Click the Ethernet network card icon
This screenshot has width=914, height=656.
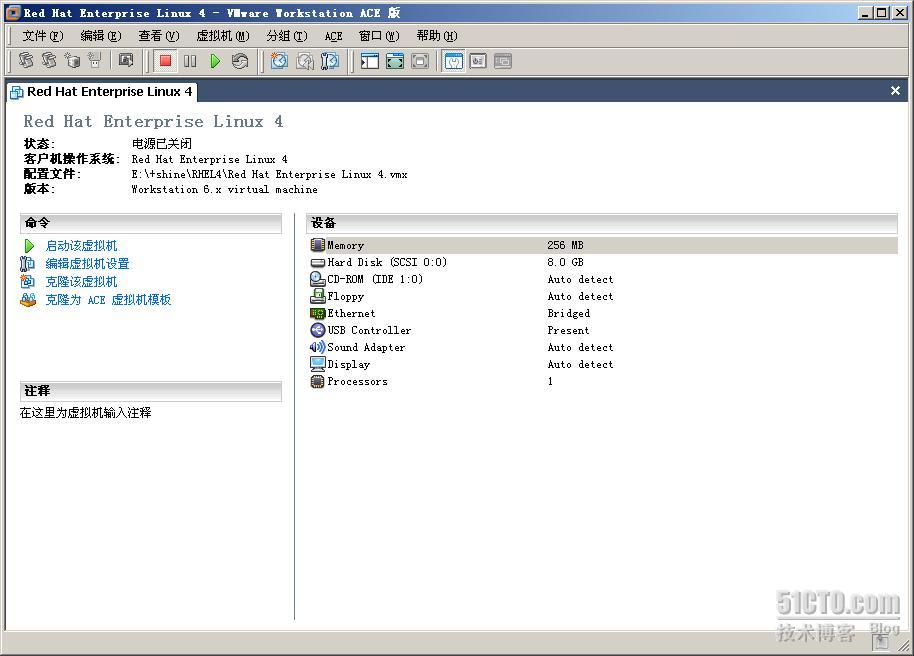318,313
